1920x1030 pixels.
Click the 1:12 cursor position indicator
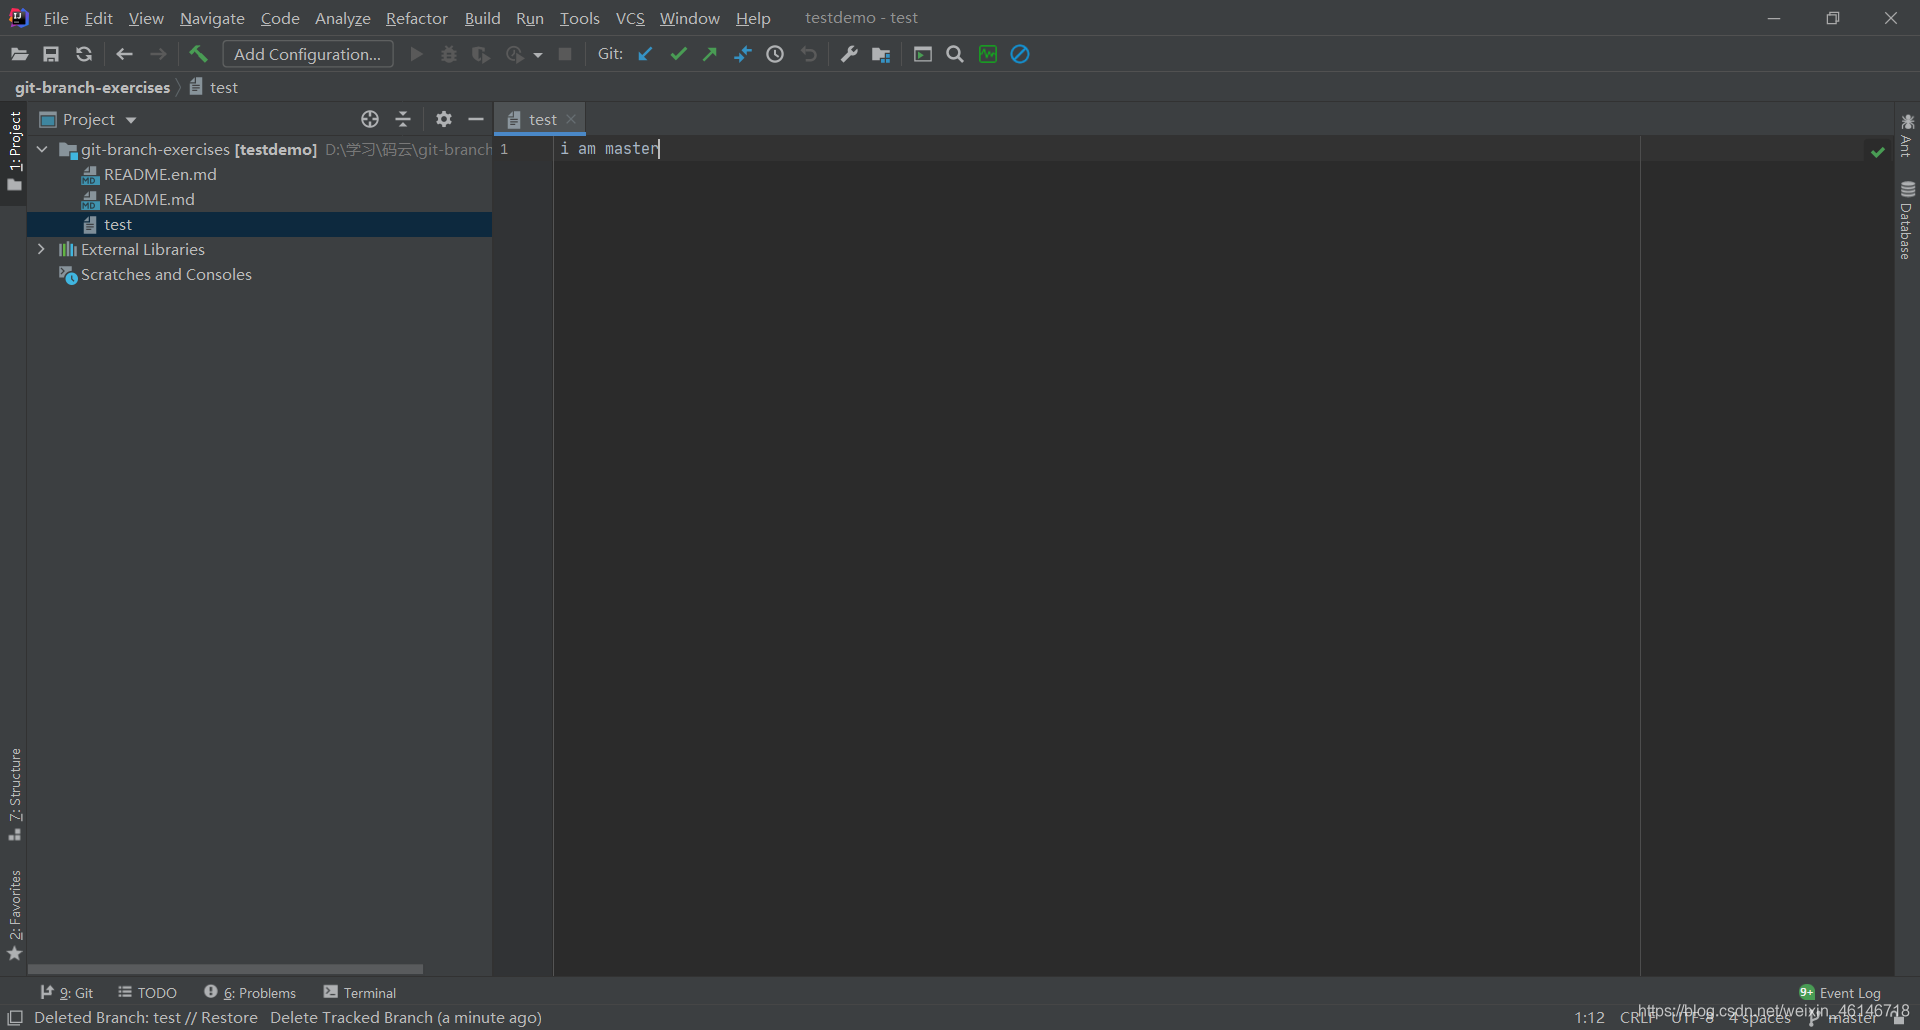pyautogui.click(x=1589, y=1018)
